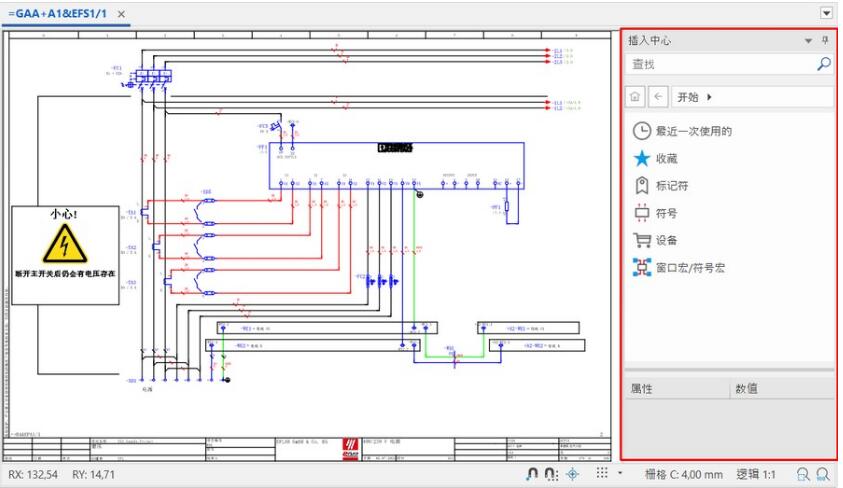Expand the grid options dropdown arrow
This screenshot has width=843, height=488.
[619, 474]
